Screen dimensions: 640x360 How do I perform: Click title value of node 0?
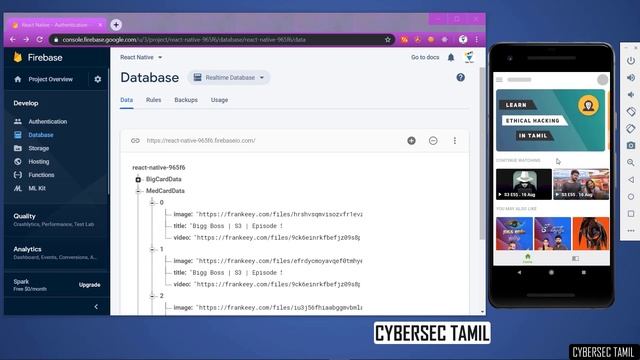[x=236, y=226]
